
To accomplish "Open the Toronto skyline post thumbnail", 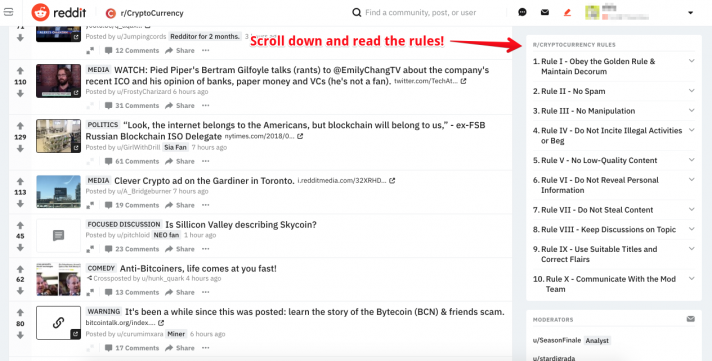I will click(x=59, y=192).
